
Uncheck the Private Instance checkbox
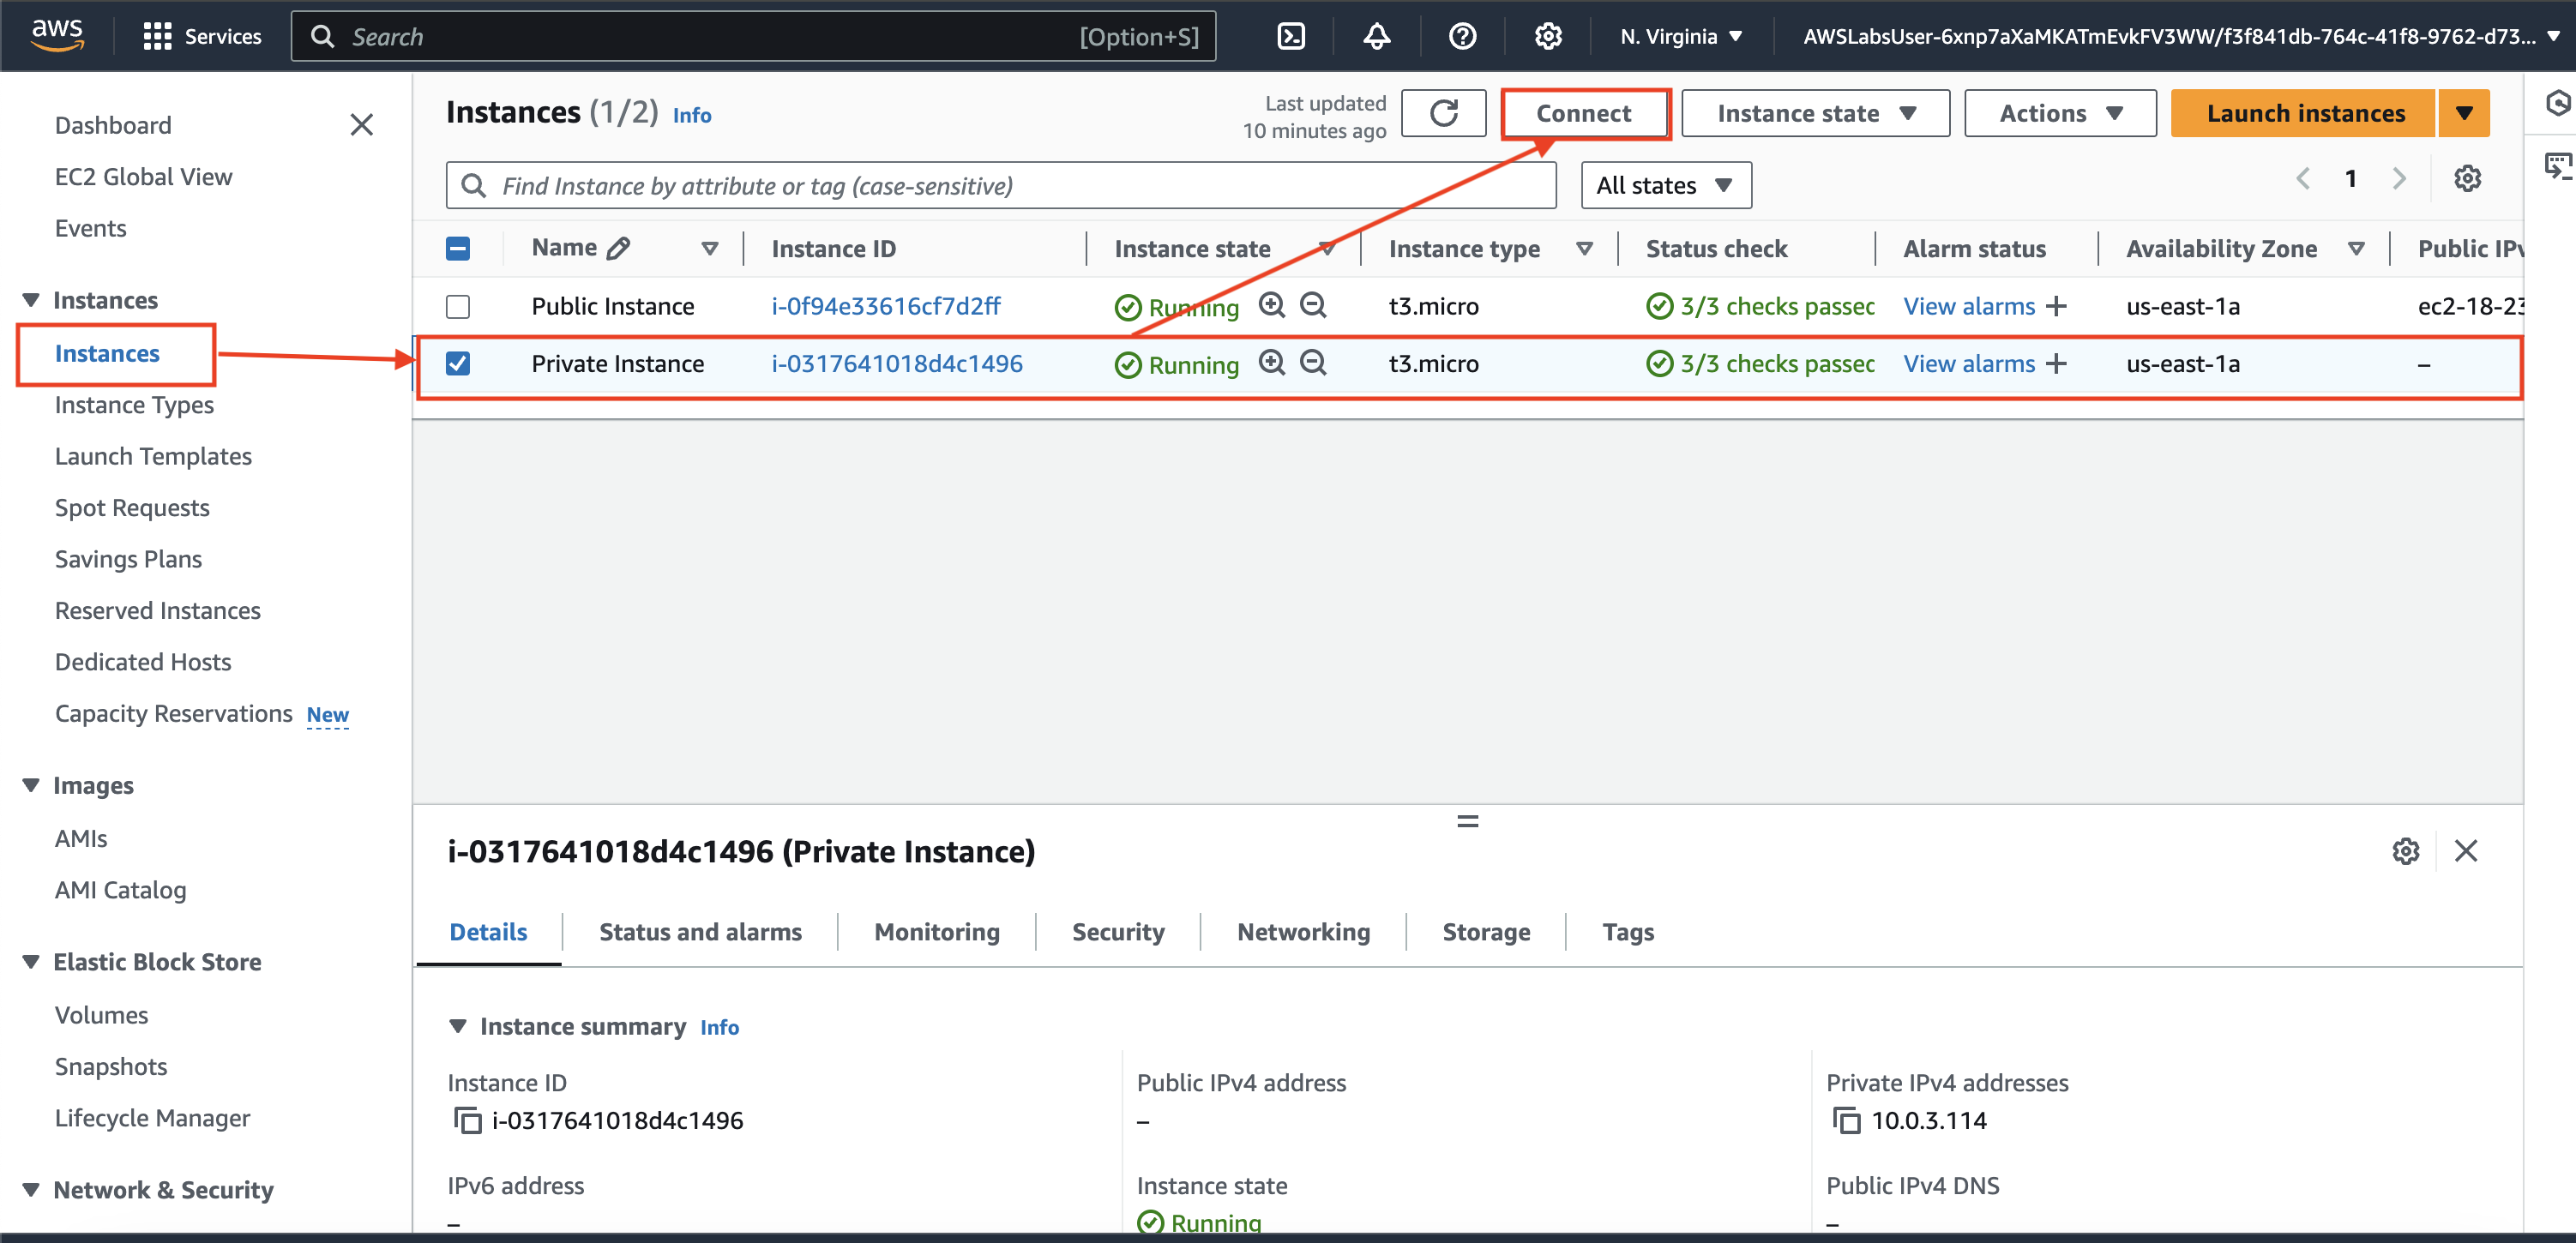coord(458,363)
